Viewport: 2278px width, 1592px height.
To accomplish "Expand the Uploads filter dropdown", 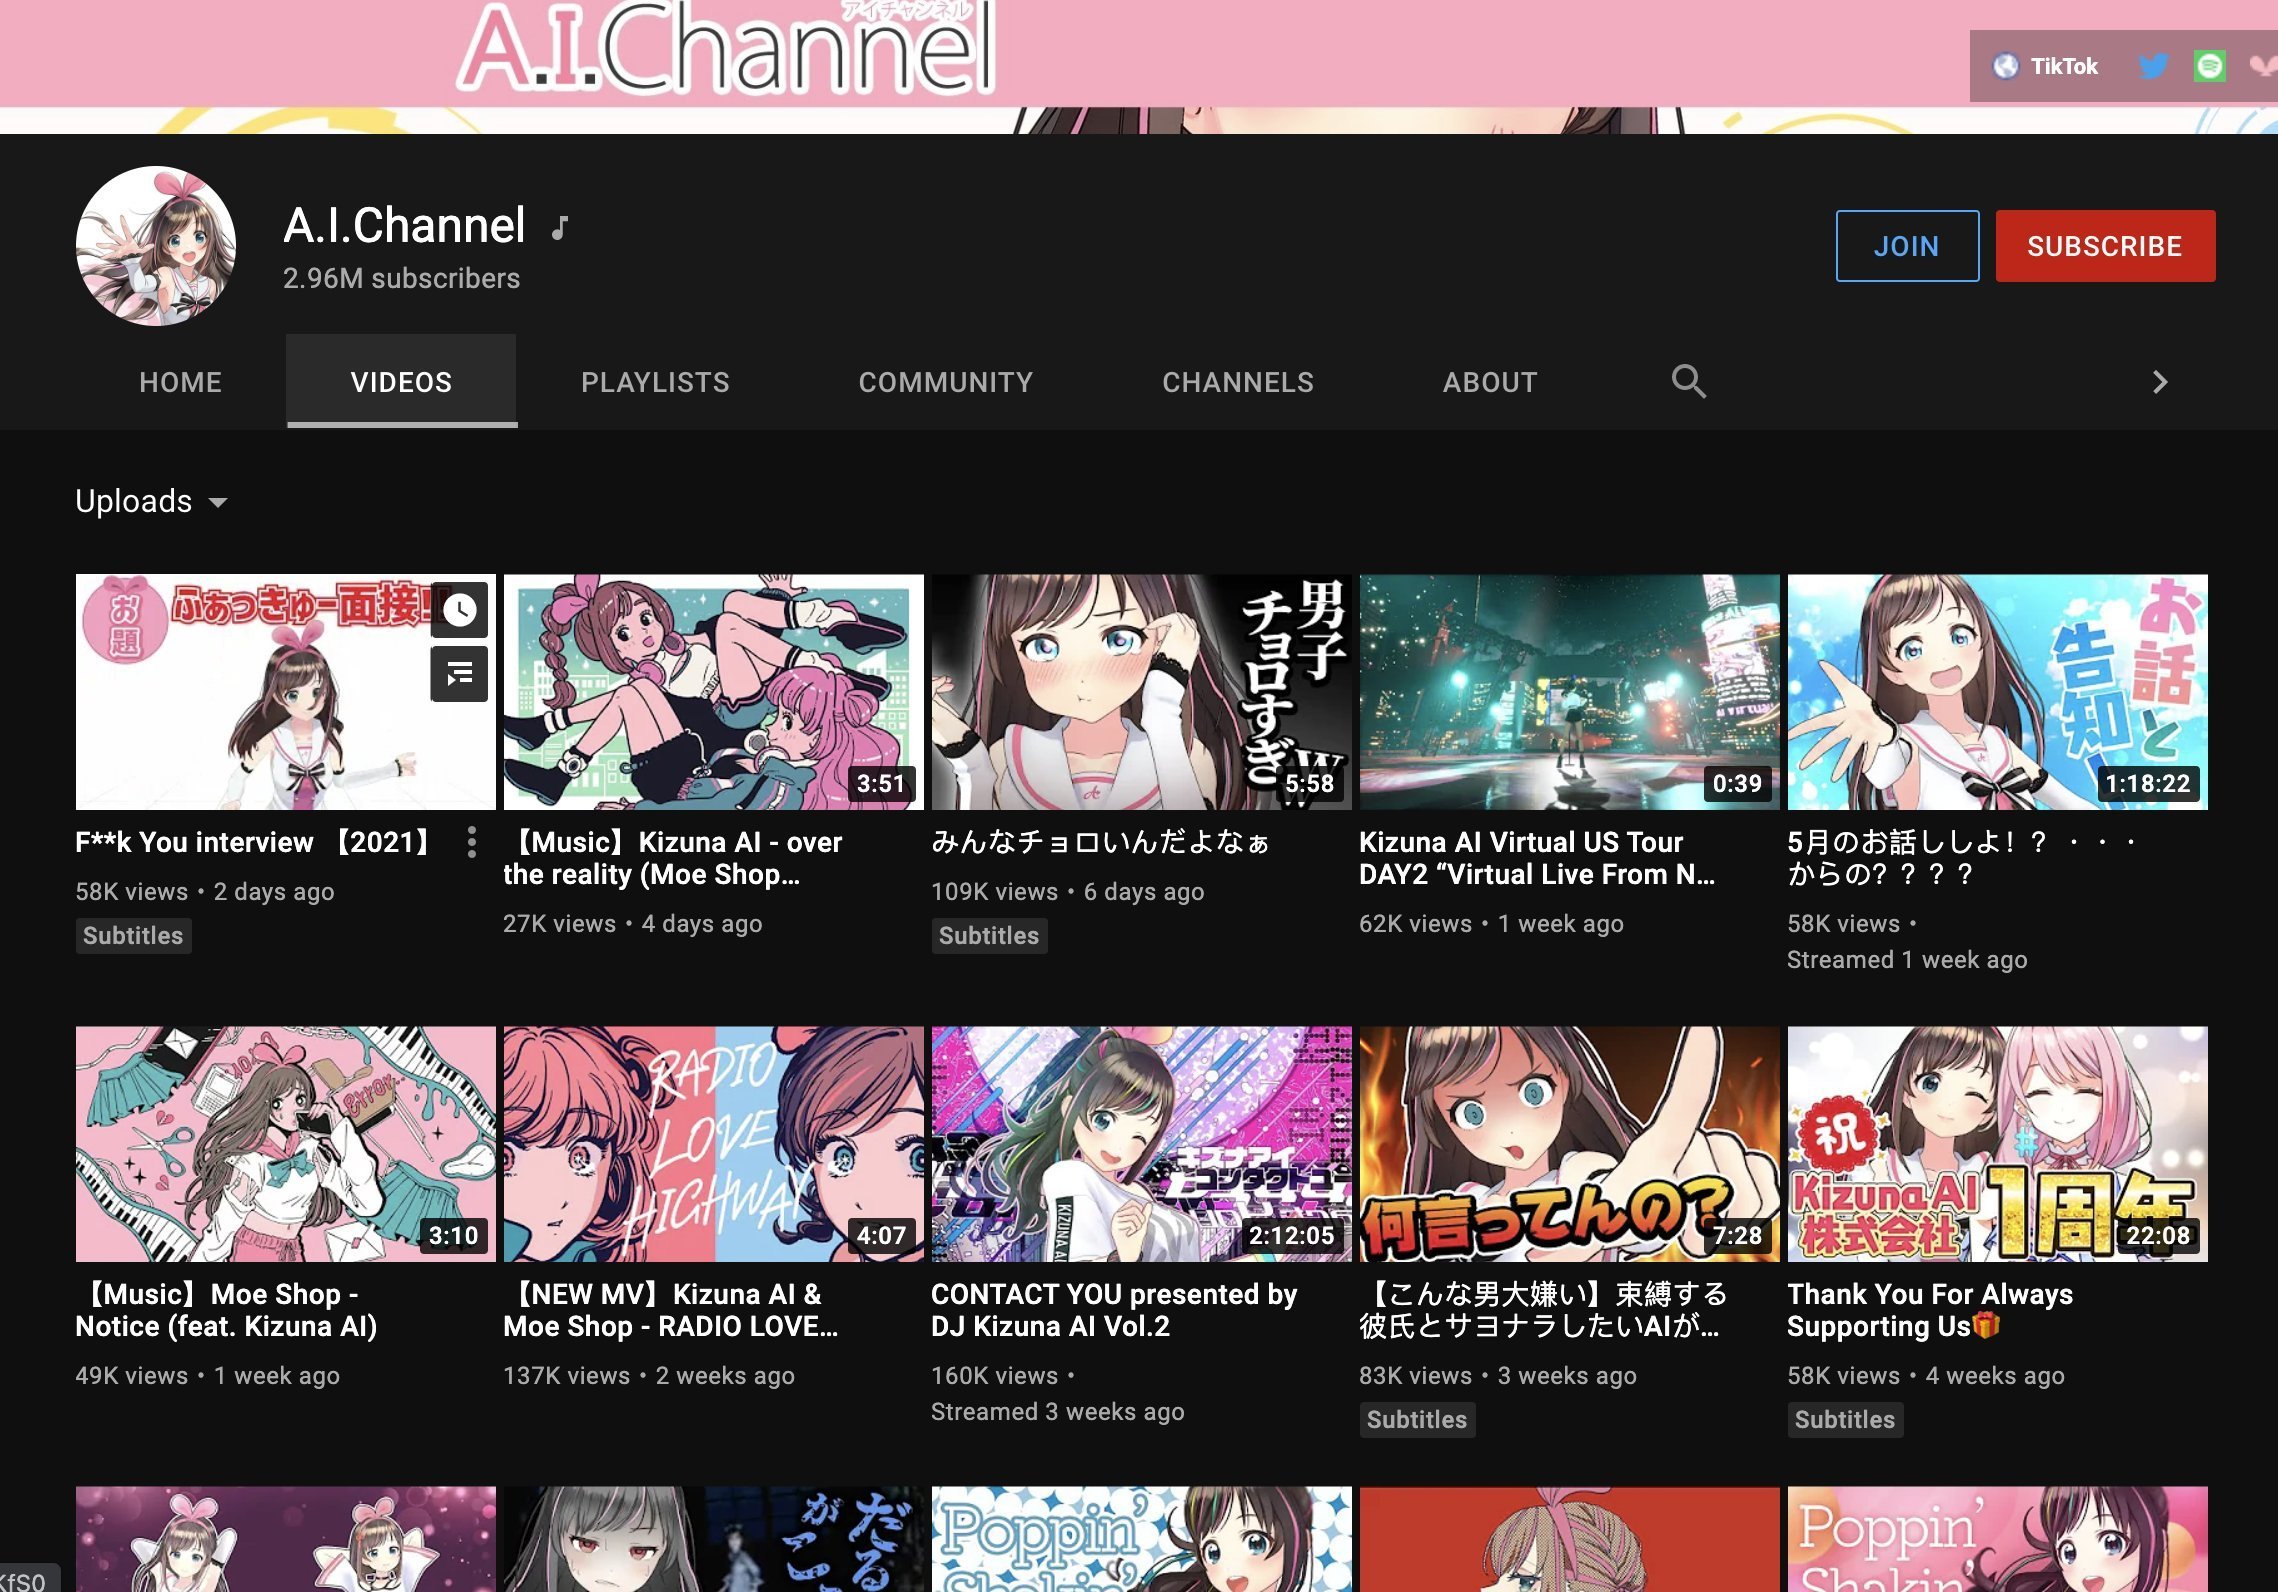I will (151, 501).
